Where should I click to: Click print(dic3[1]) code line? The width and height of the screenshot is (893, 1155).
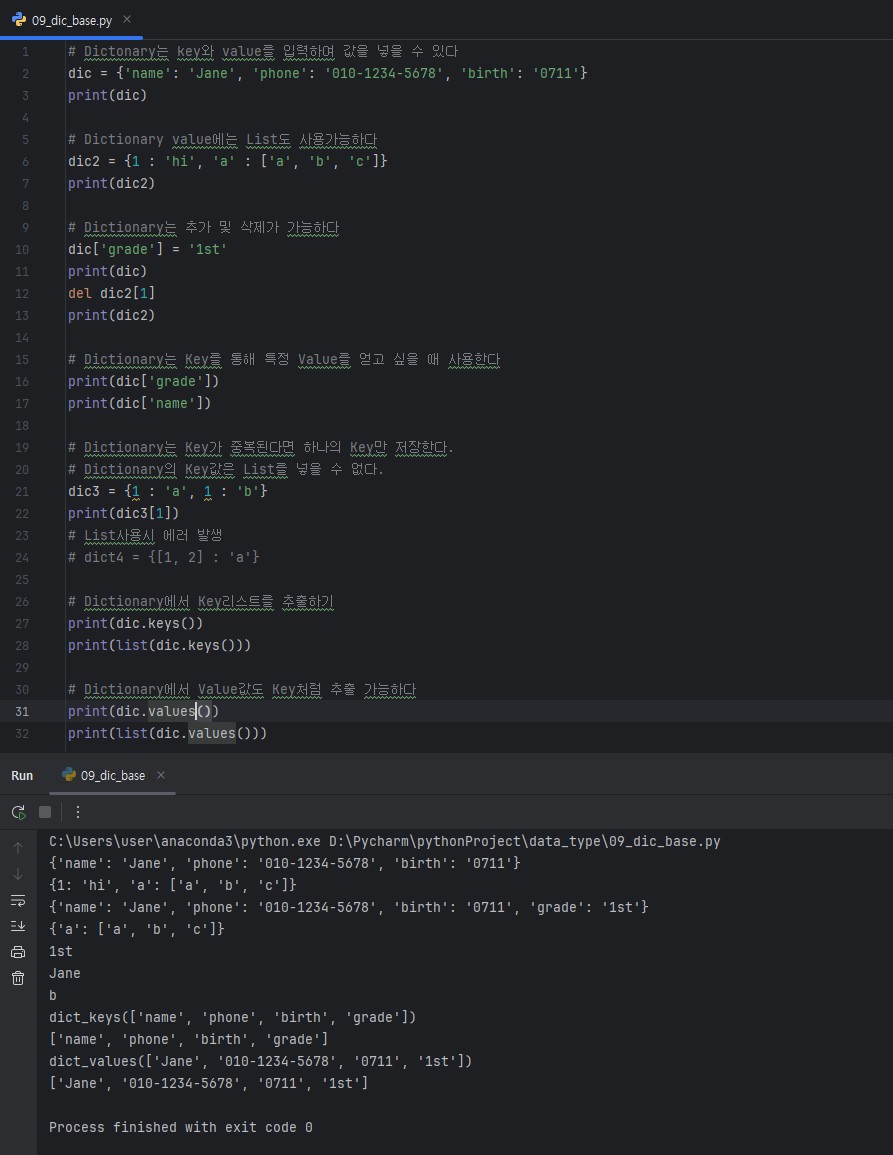123,513
